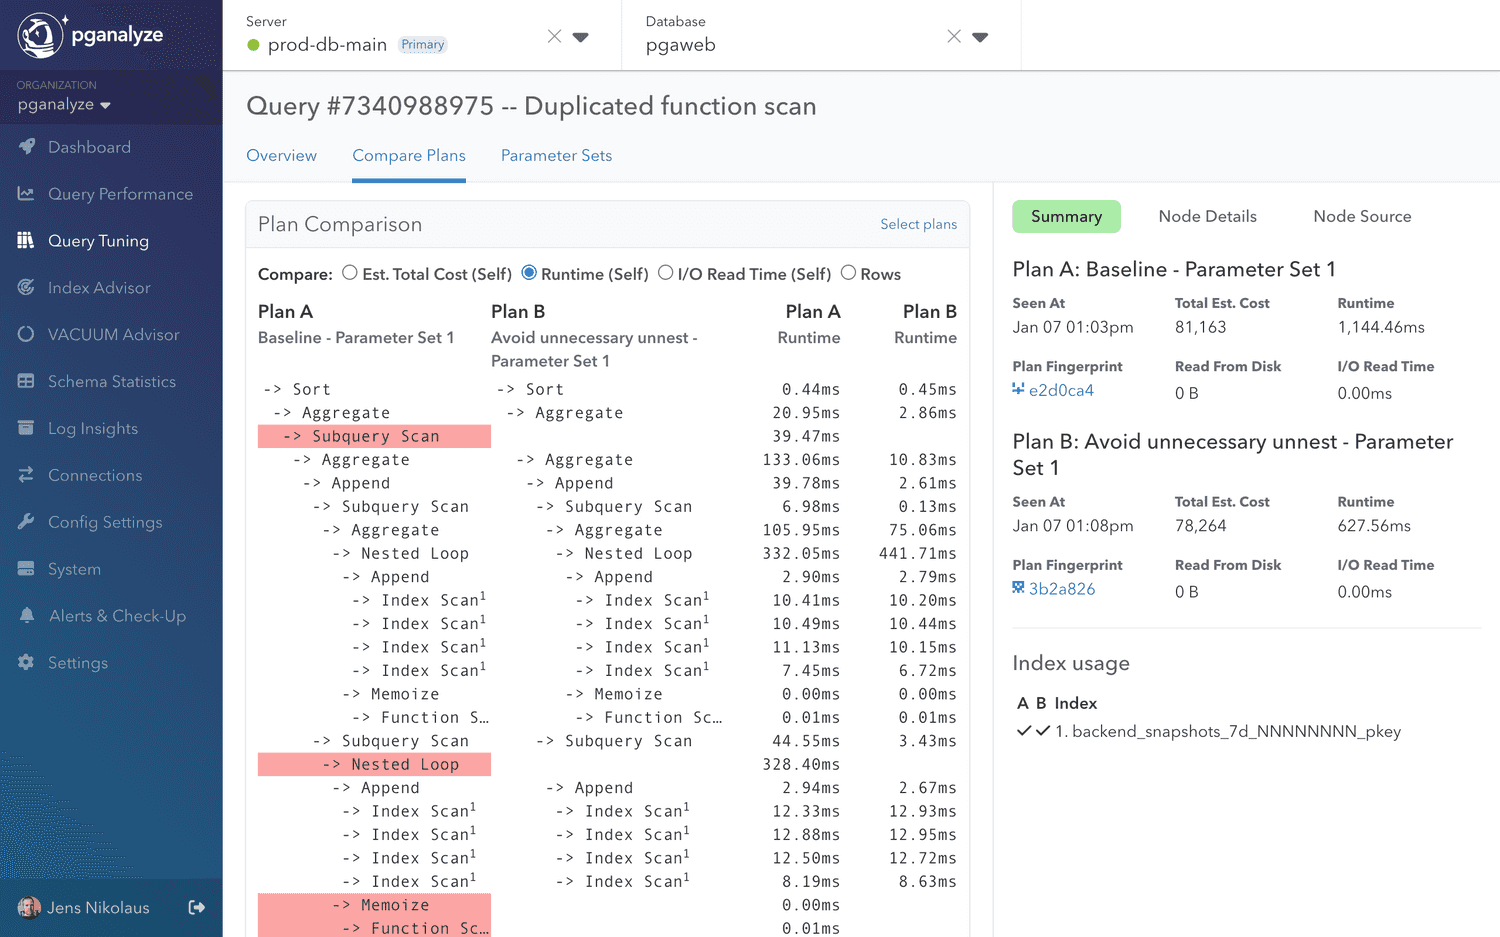The width and height of the screenshot is (1500, 937).
Task: Expand the Server selector dropdown arrow
Action: pyautogui.click(x=581, y=37)
